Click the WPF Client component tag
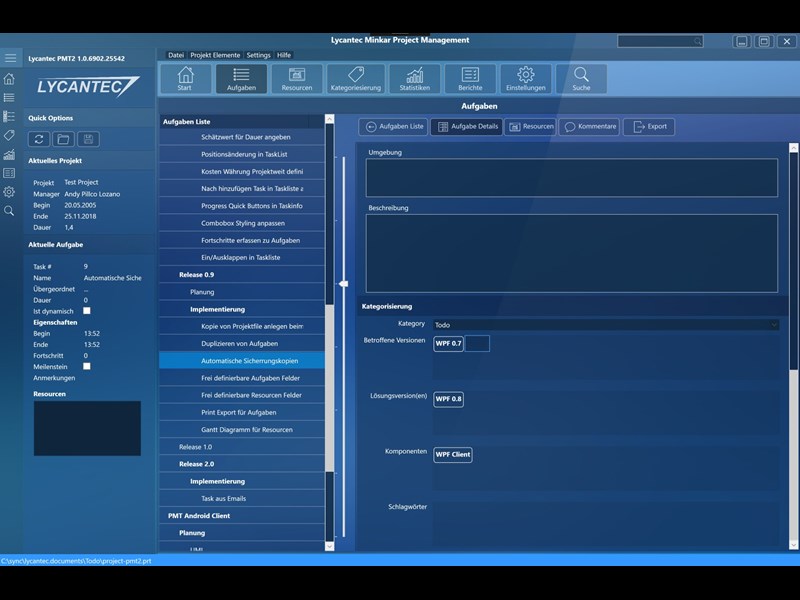This screenshot has width=800, height=600. pos(453,455)
